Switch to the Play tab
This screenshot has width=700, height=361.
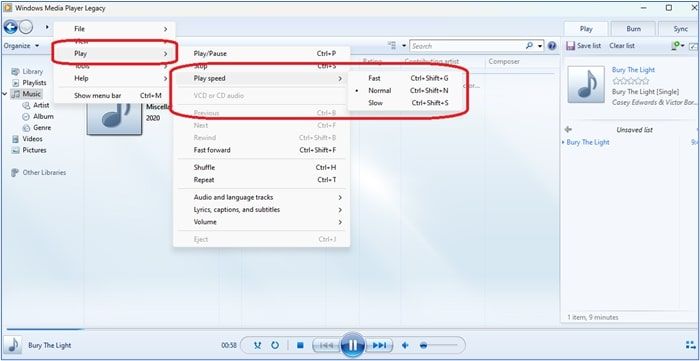coord(586,29)
